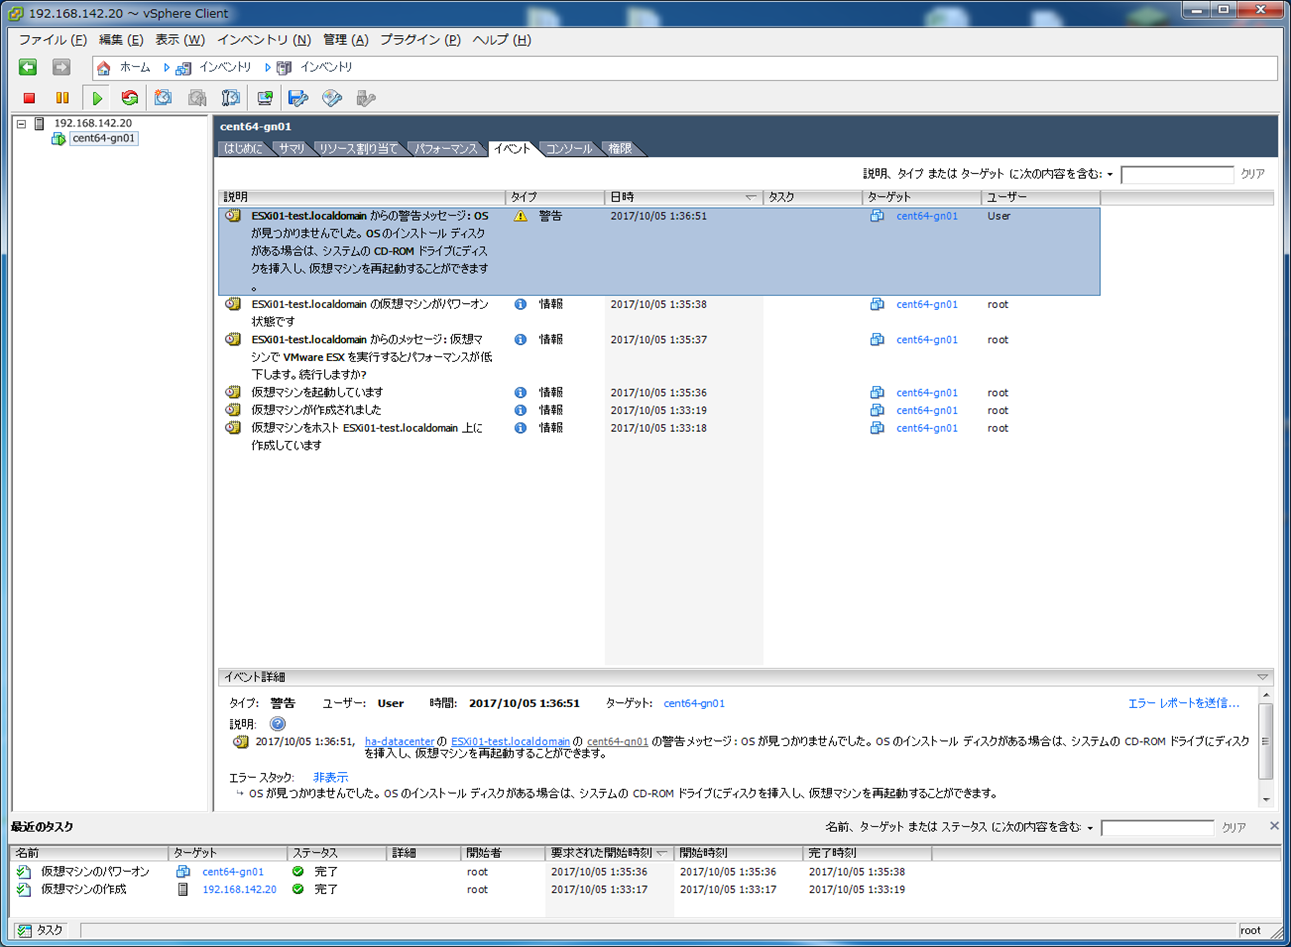Open the ヘルプ(H) menu
Screen dimensions: 1291x947
tap(502, 40)
